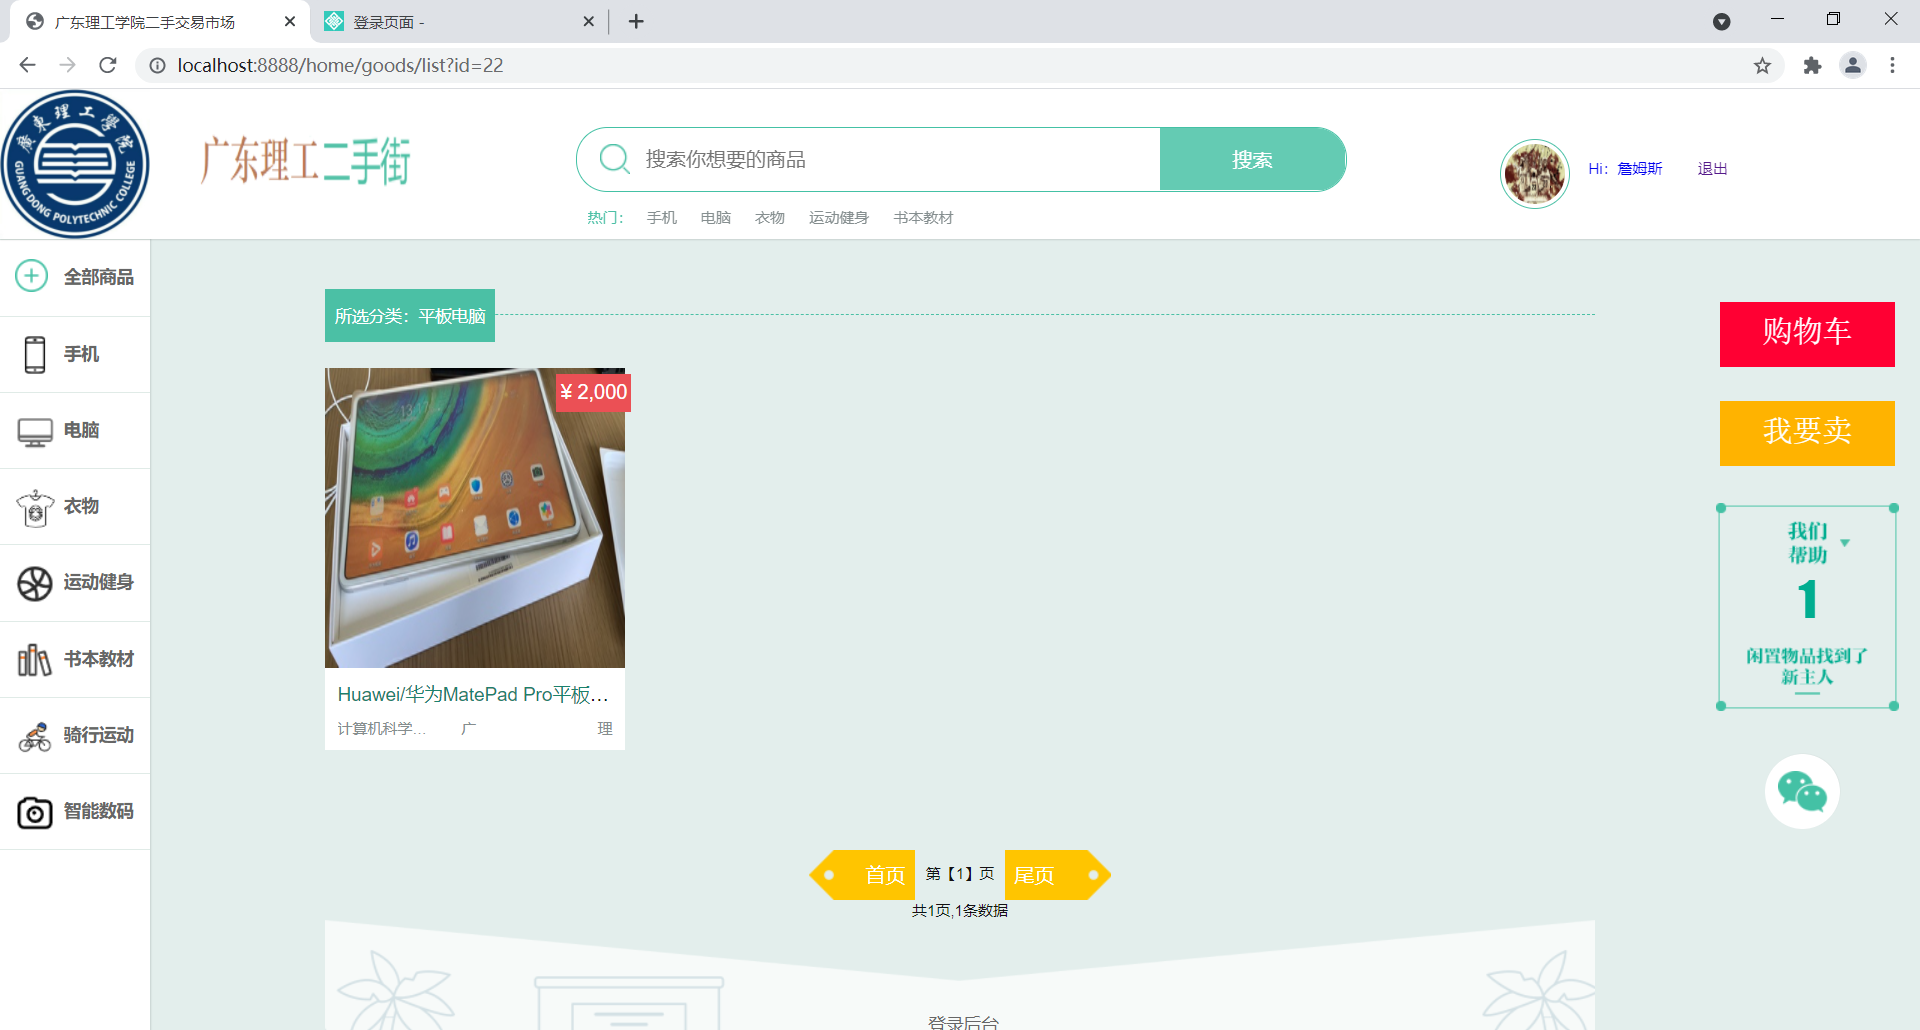Open product title Huawei/华为MatePad Pro平板
1920x1030 pixels.
coord(473,694)
